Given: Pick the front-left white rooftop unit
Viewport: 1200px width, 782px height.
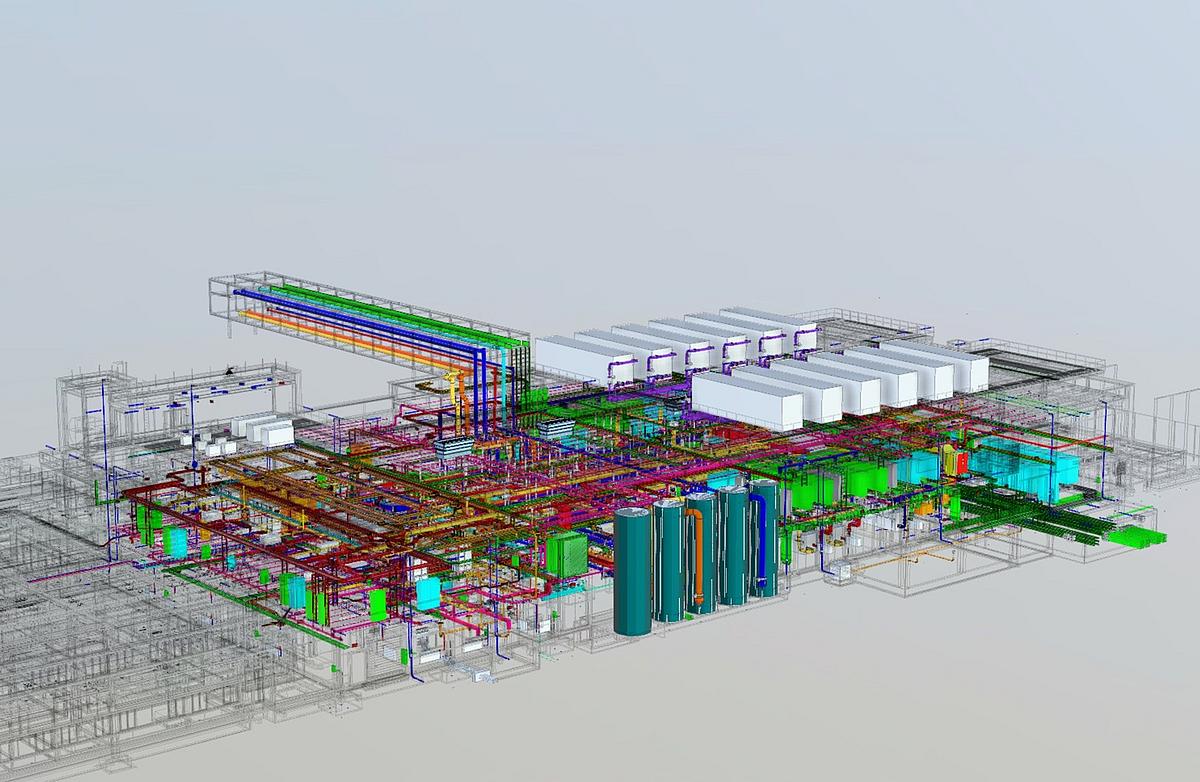Looking at the screenshot, I should (746, 398).
